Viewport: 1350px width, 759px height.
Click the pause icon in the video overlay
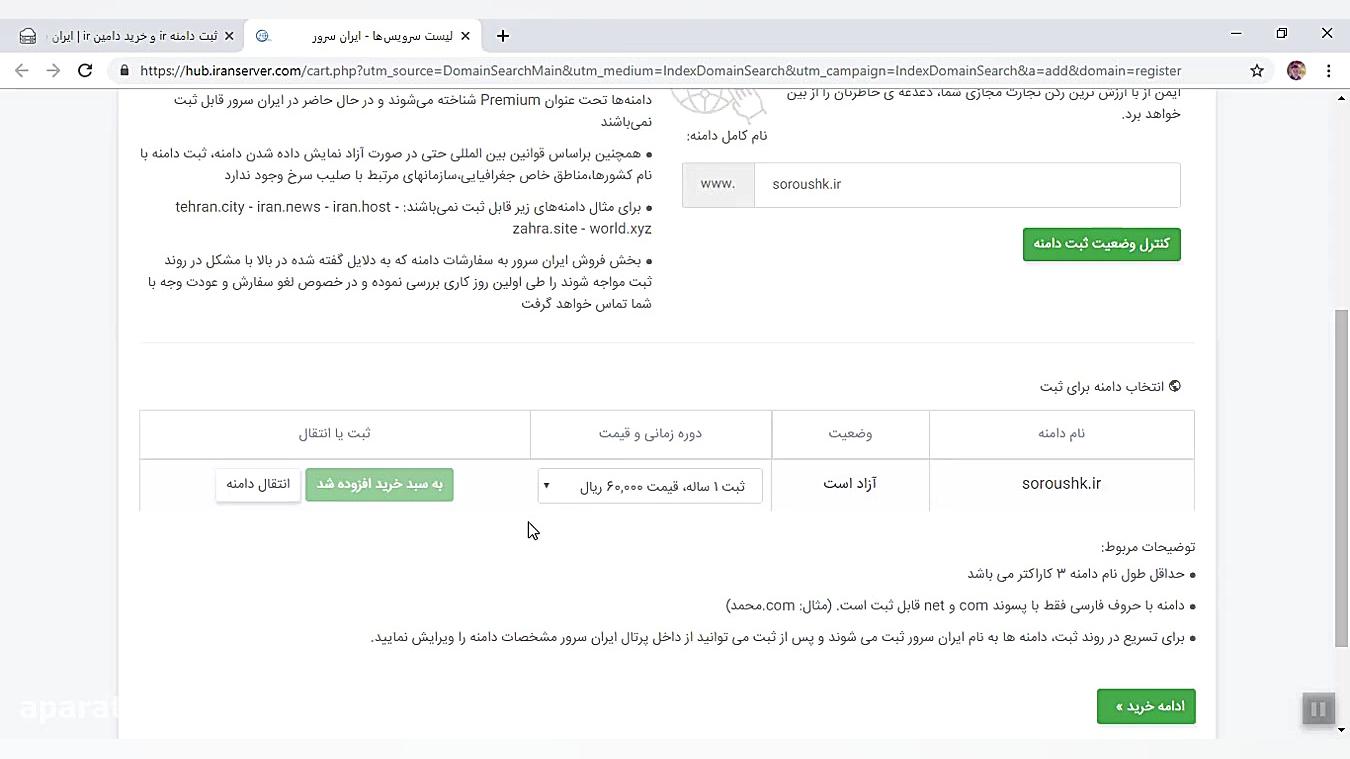pyautogui.click(x=1318, y=708)
